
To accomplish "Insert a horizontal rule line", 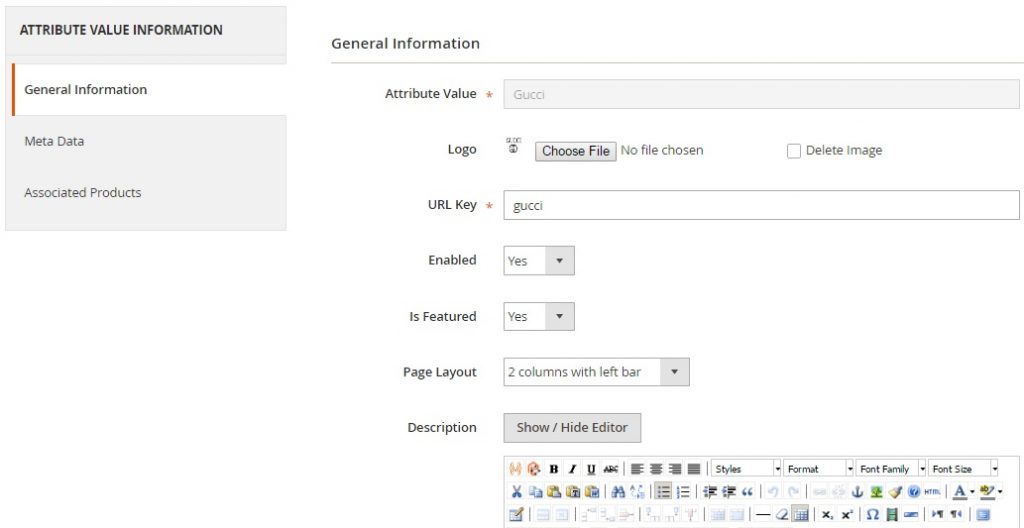I will click(763, 514).
